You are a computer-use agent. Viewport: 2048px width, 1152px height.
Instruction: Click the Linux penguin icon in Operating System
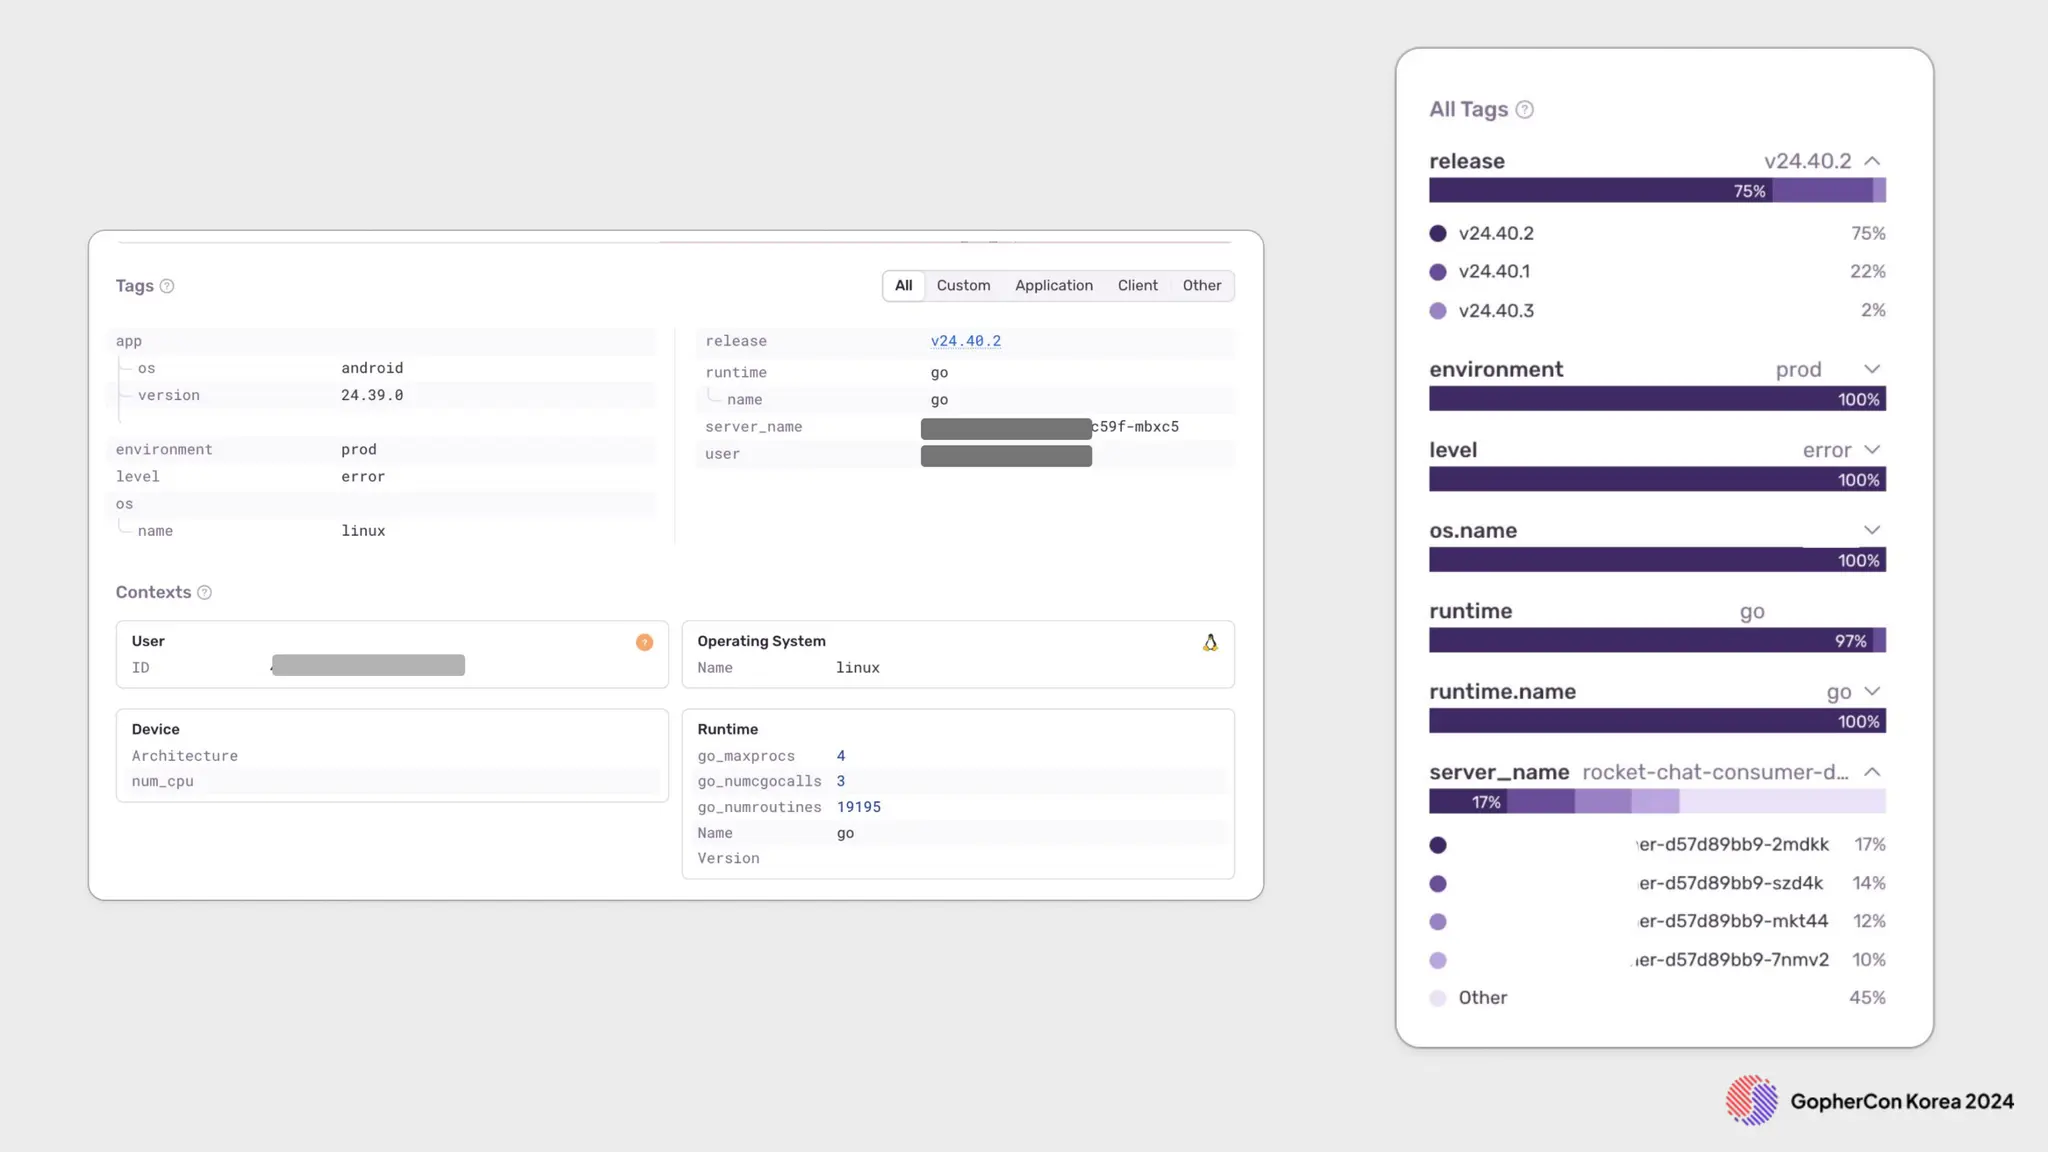[x=1210, y=643]
